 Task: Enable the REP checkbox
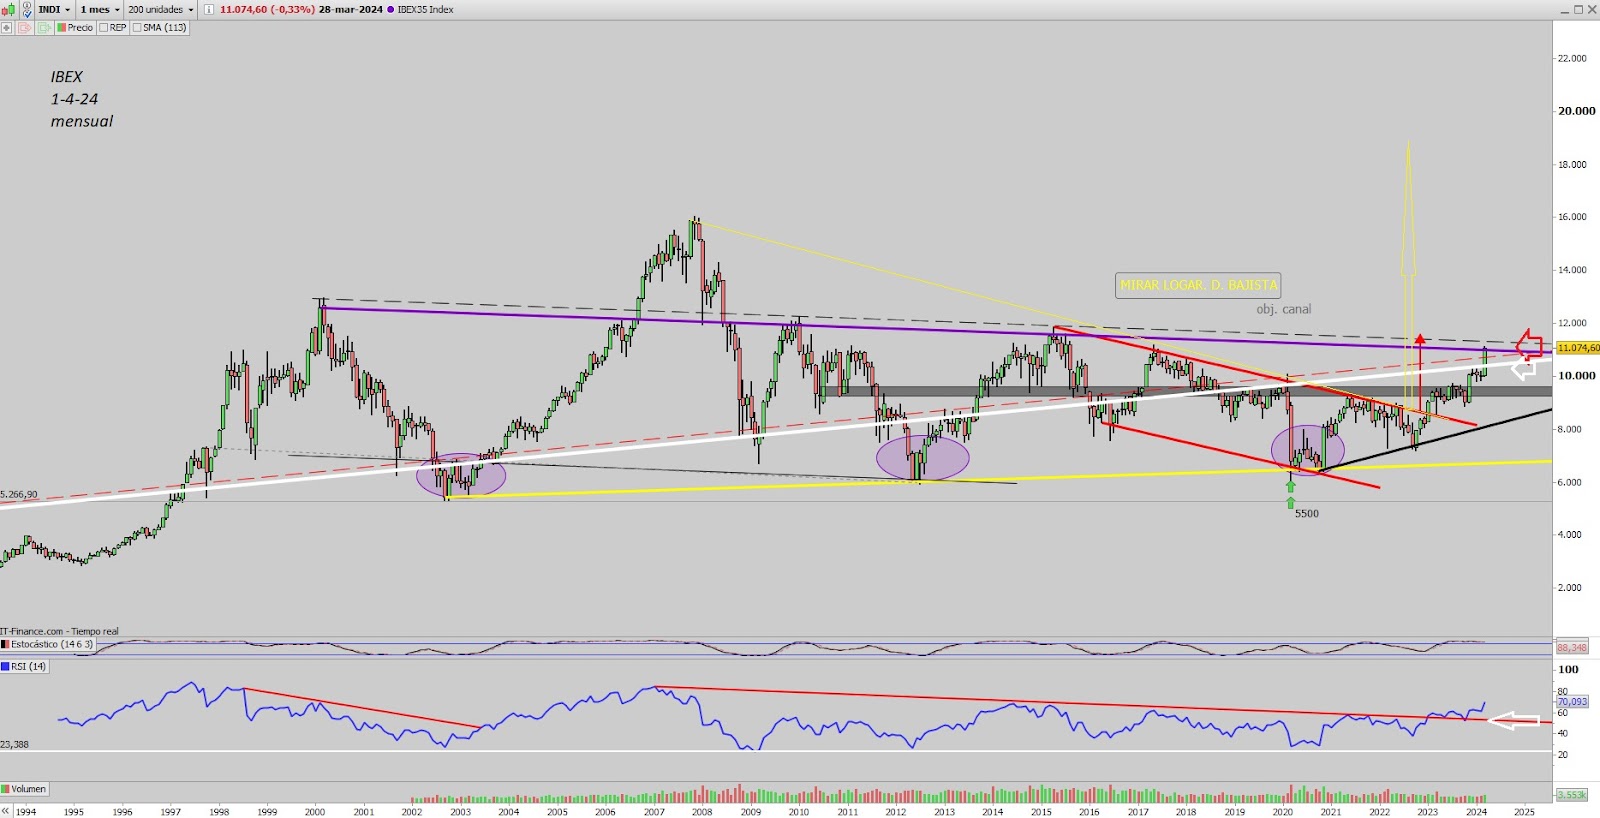tap(104, 28)
